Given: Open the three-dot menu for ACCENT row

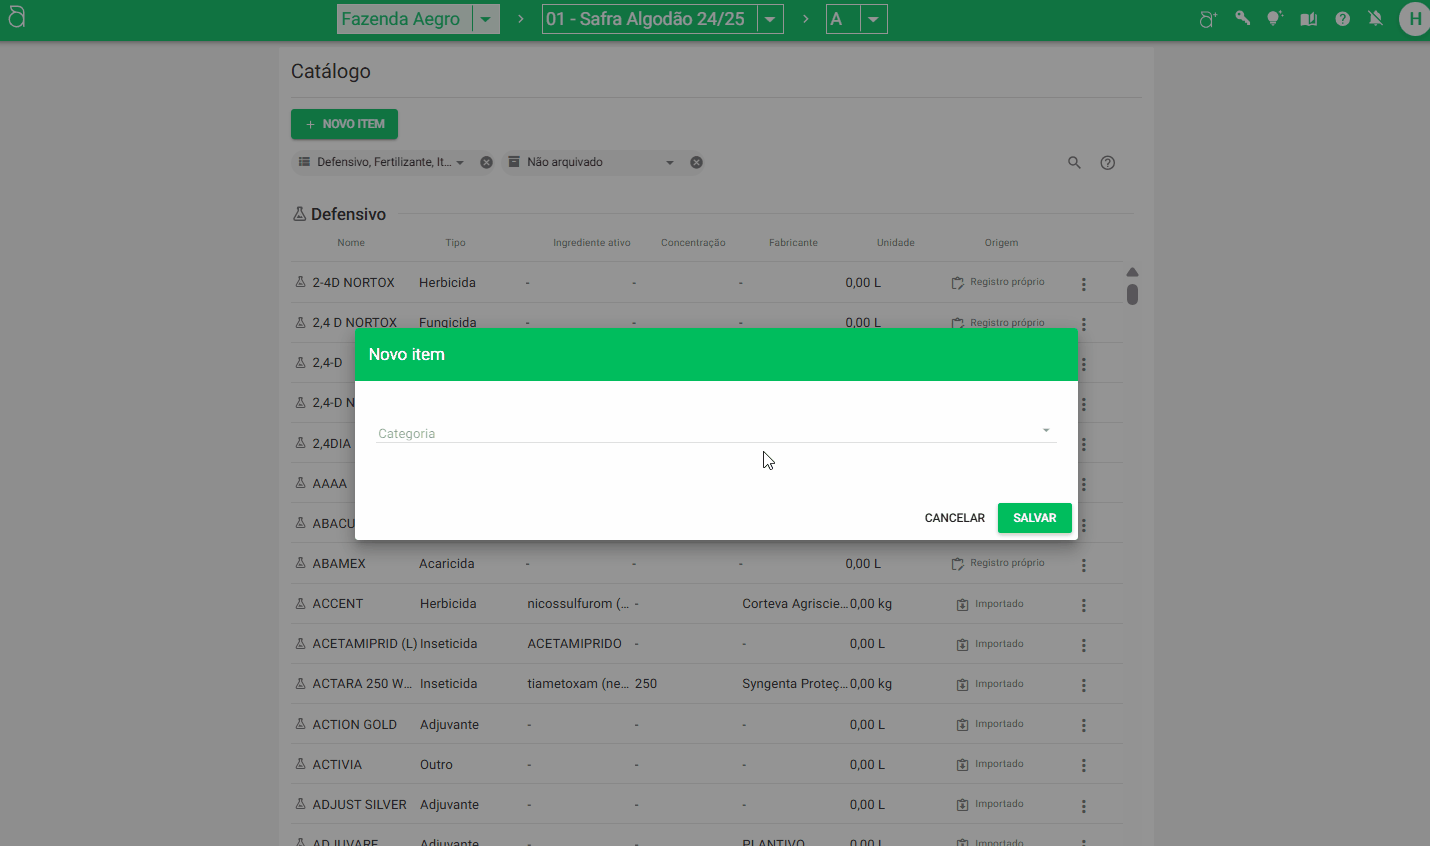Looking at the screenshot, I should (1083, 605).
